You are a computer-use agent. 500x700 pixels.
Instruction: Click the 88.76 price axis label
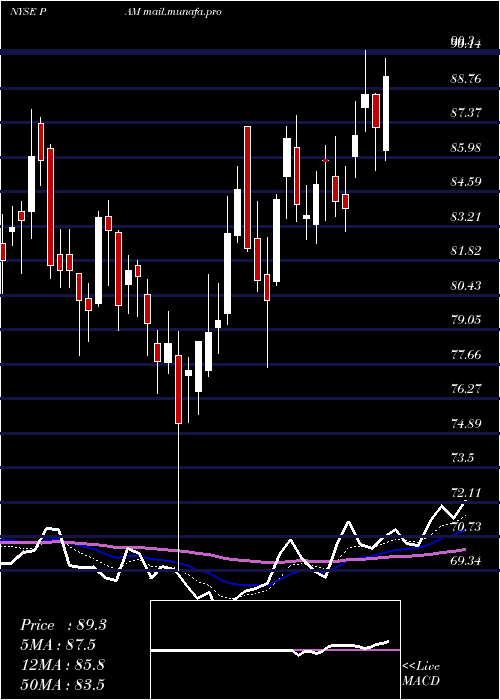click(x=466, y=79)
